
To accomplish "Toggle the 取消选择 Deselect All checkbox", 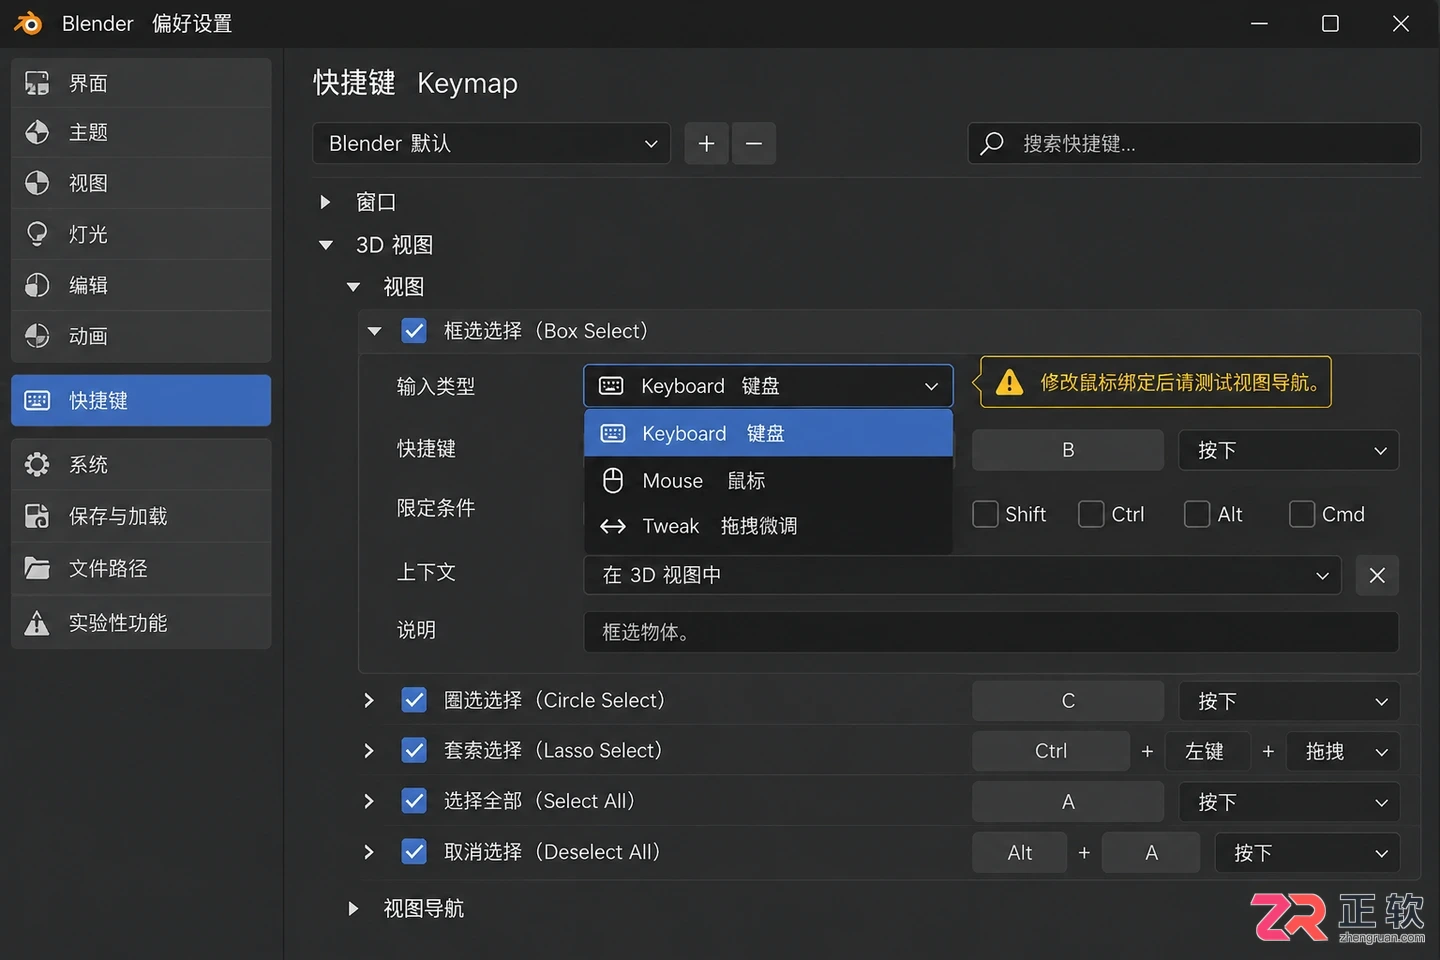I will click(414, 852).
